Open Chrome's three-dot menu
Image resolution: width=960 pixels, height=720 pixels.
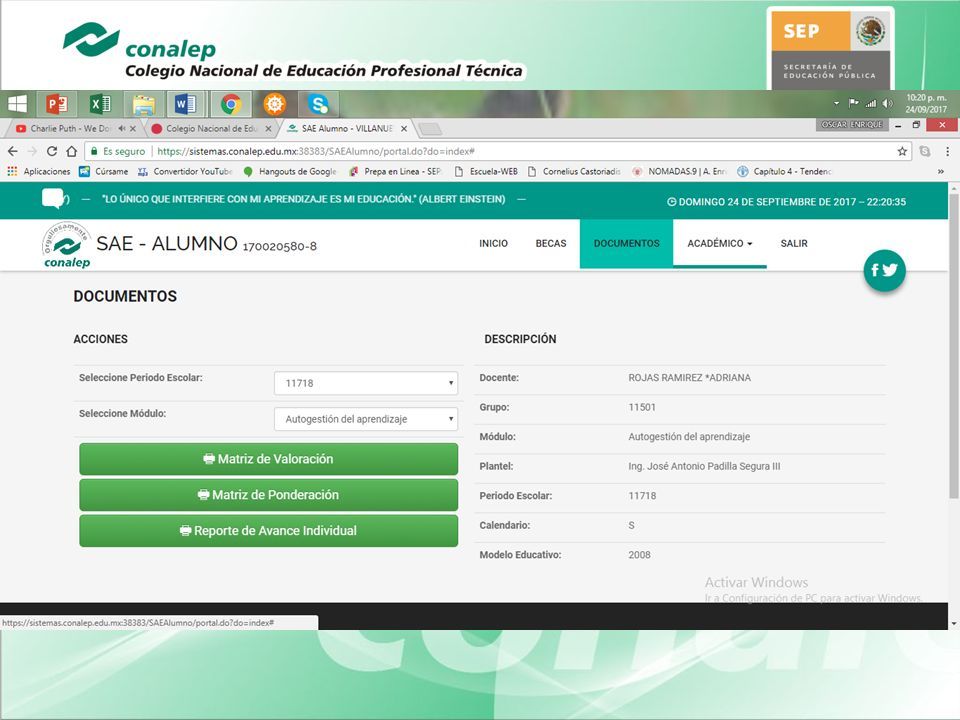click(947, 151)
